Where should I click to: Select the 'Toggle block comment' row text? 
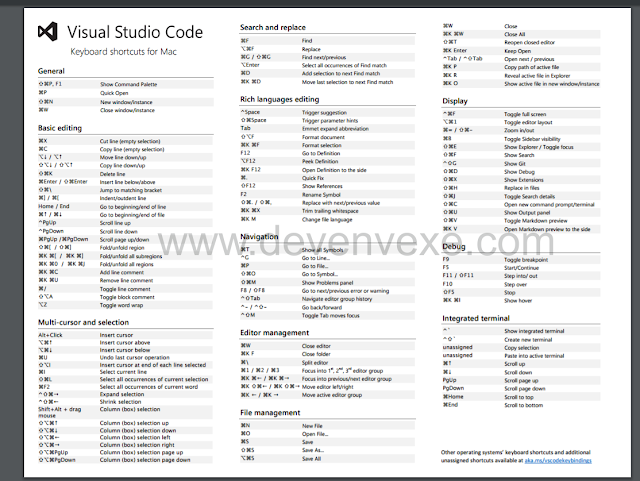[127, 297]
